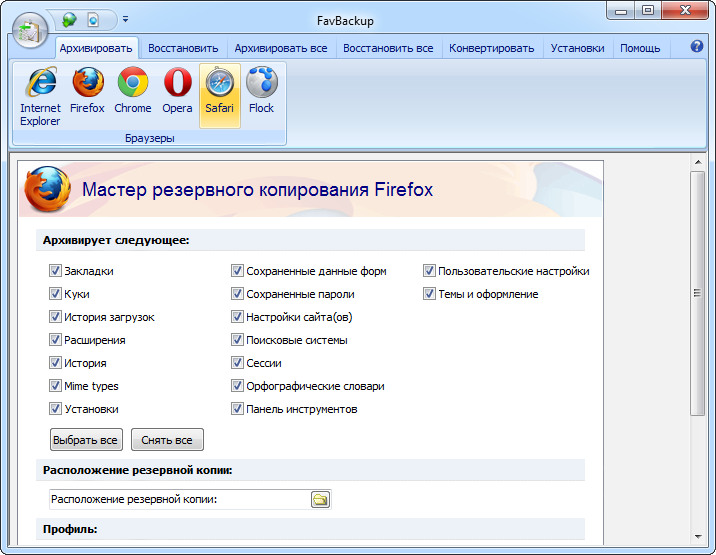Uncheck the Сессии checkbox
716x555 pixels.
pos(237,363)
